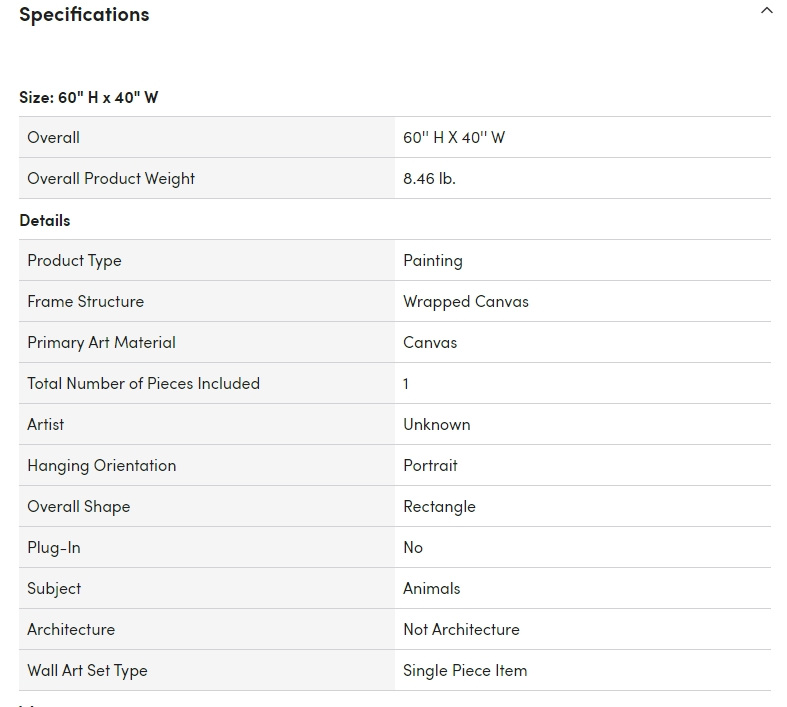Click the Details subsection heading

click(45, 219)
